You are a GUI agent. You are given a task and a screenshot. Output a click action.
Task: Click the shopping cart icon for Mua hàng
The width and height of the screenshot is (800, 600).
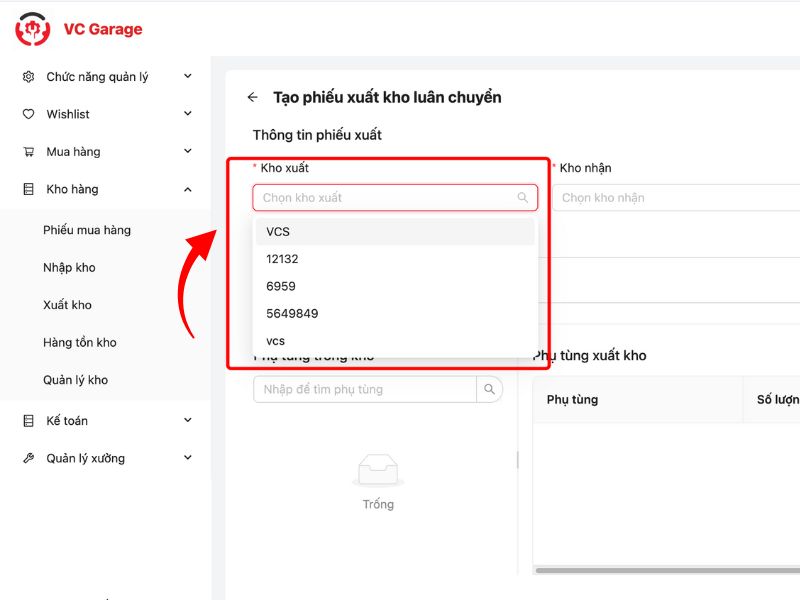(28, 152)
